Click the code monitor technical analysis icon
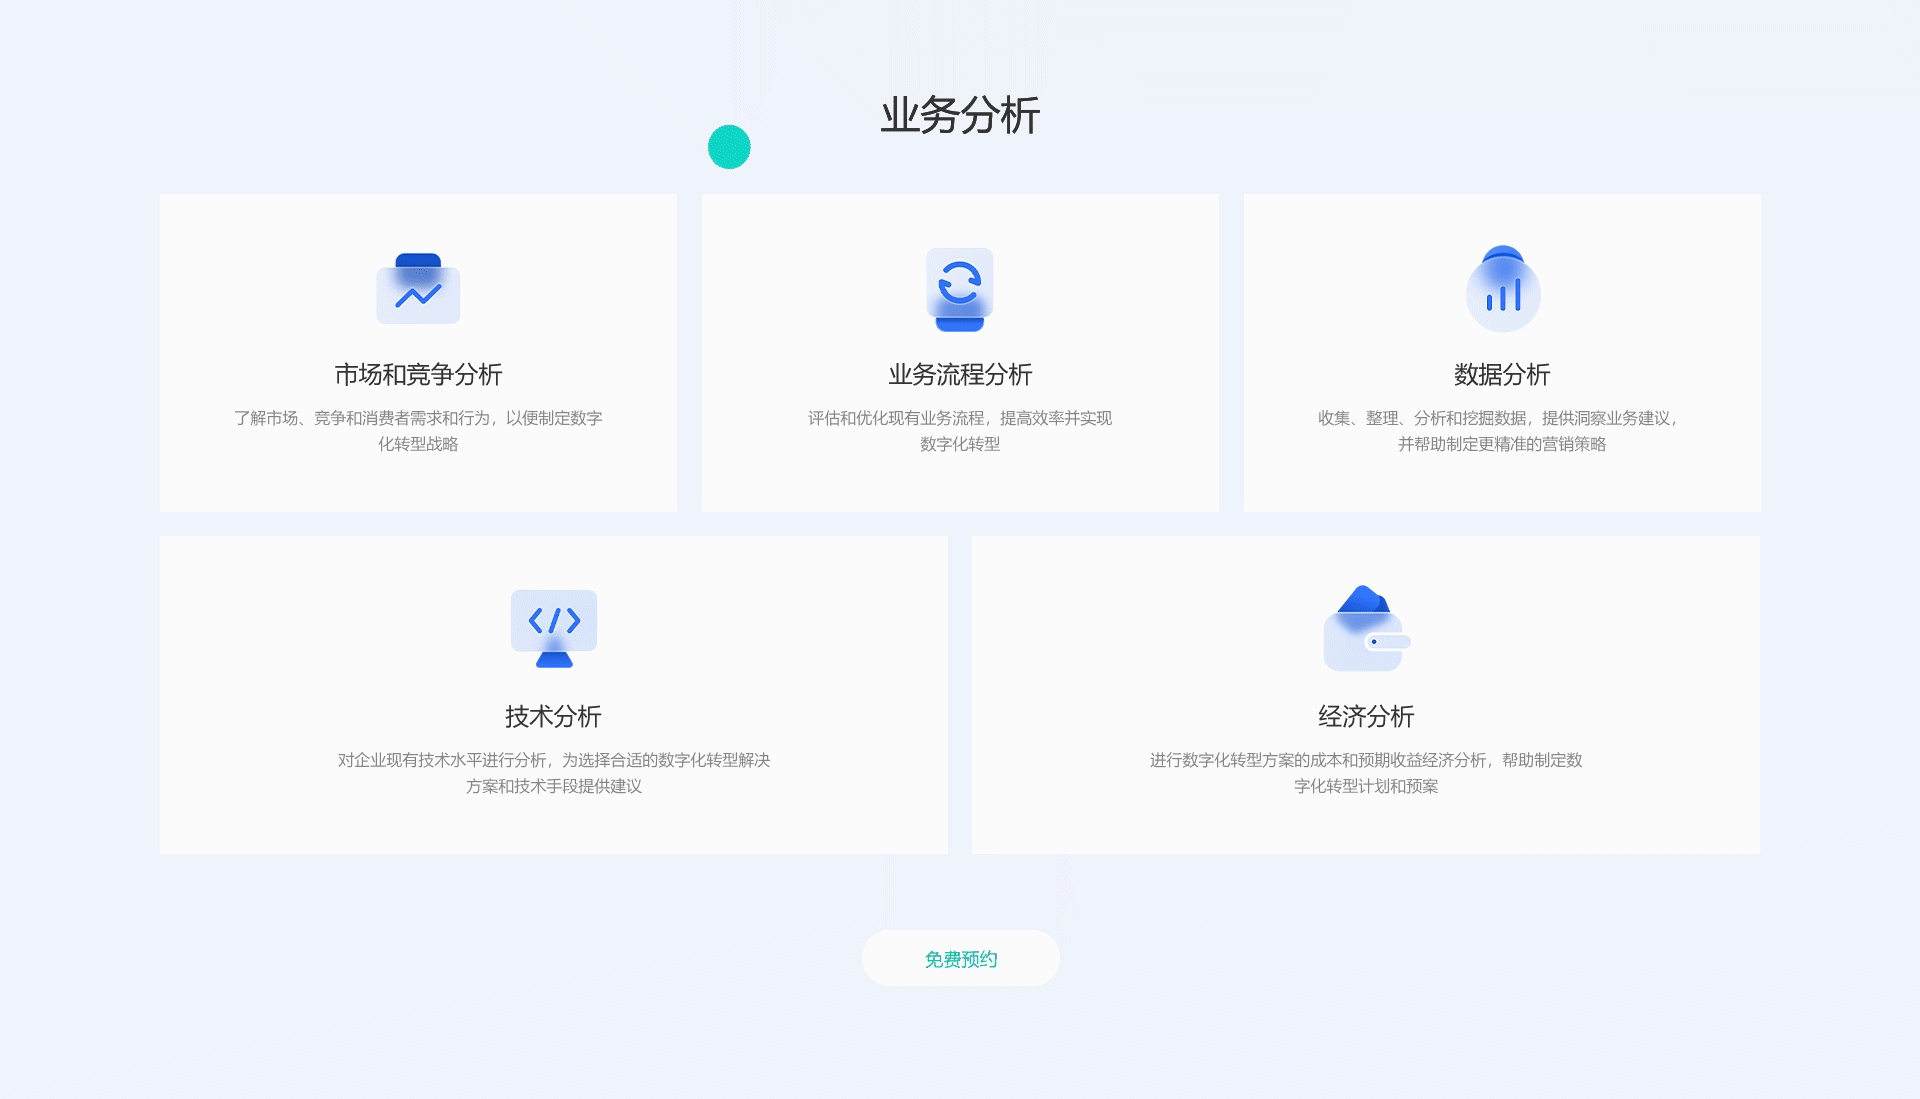Image resolution: width=1920 pixels, height=1099 pixels. (553, 628)
